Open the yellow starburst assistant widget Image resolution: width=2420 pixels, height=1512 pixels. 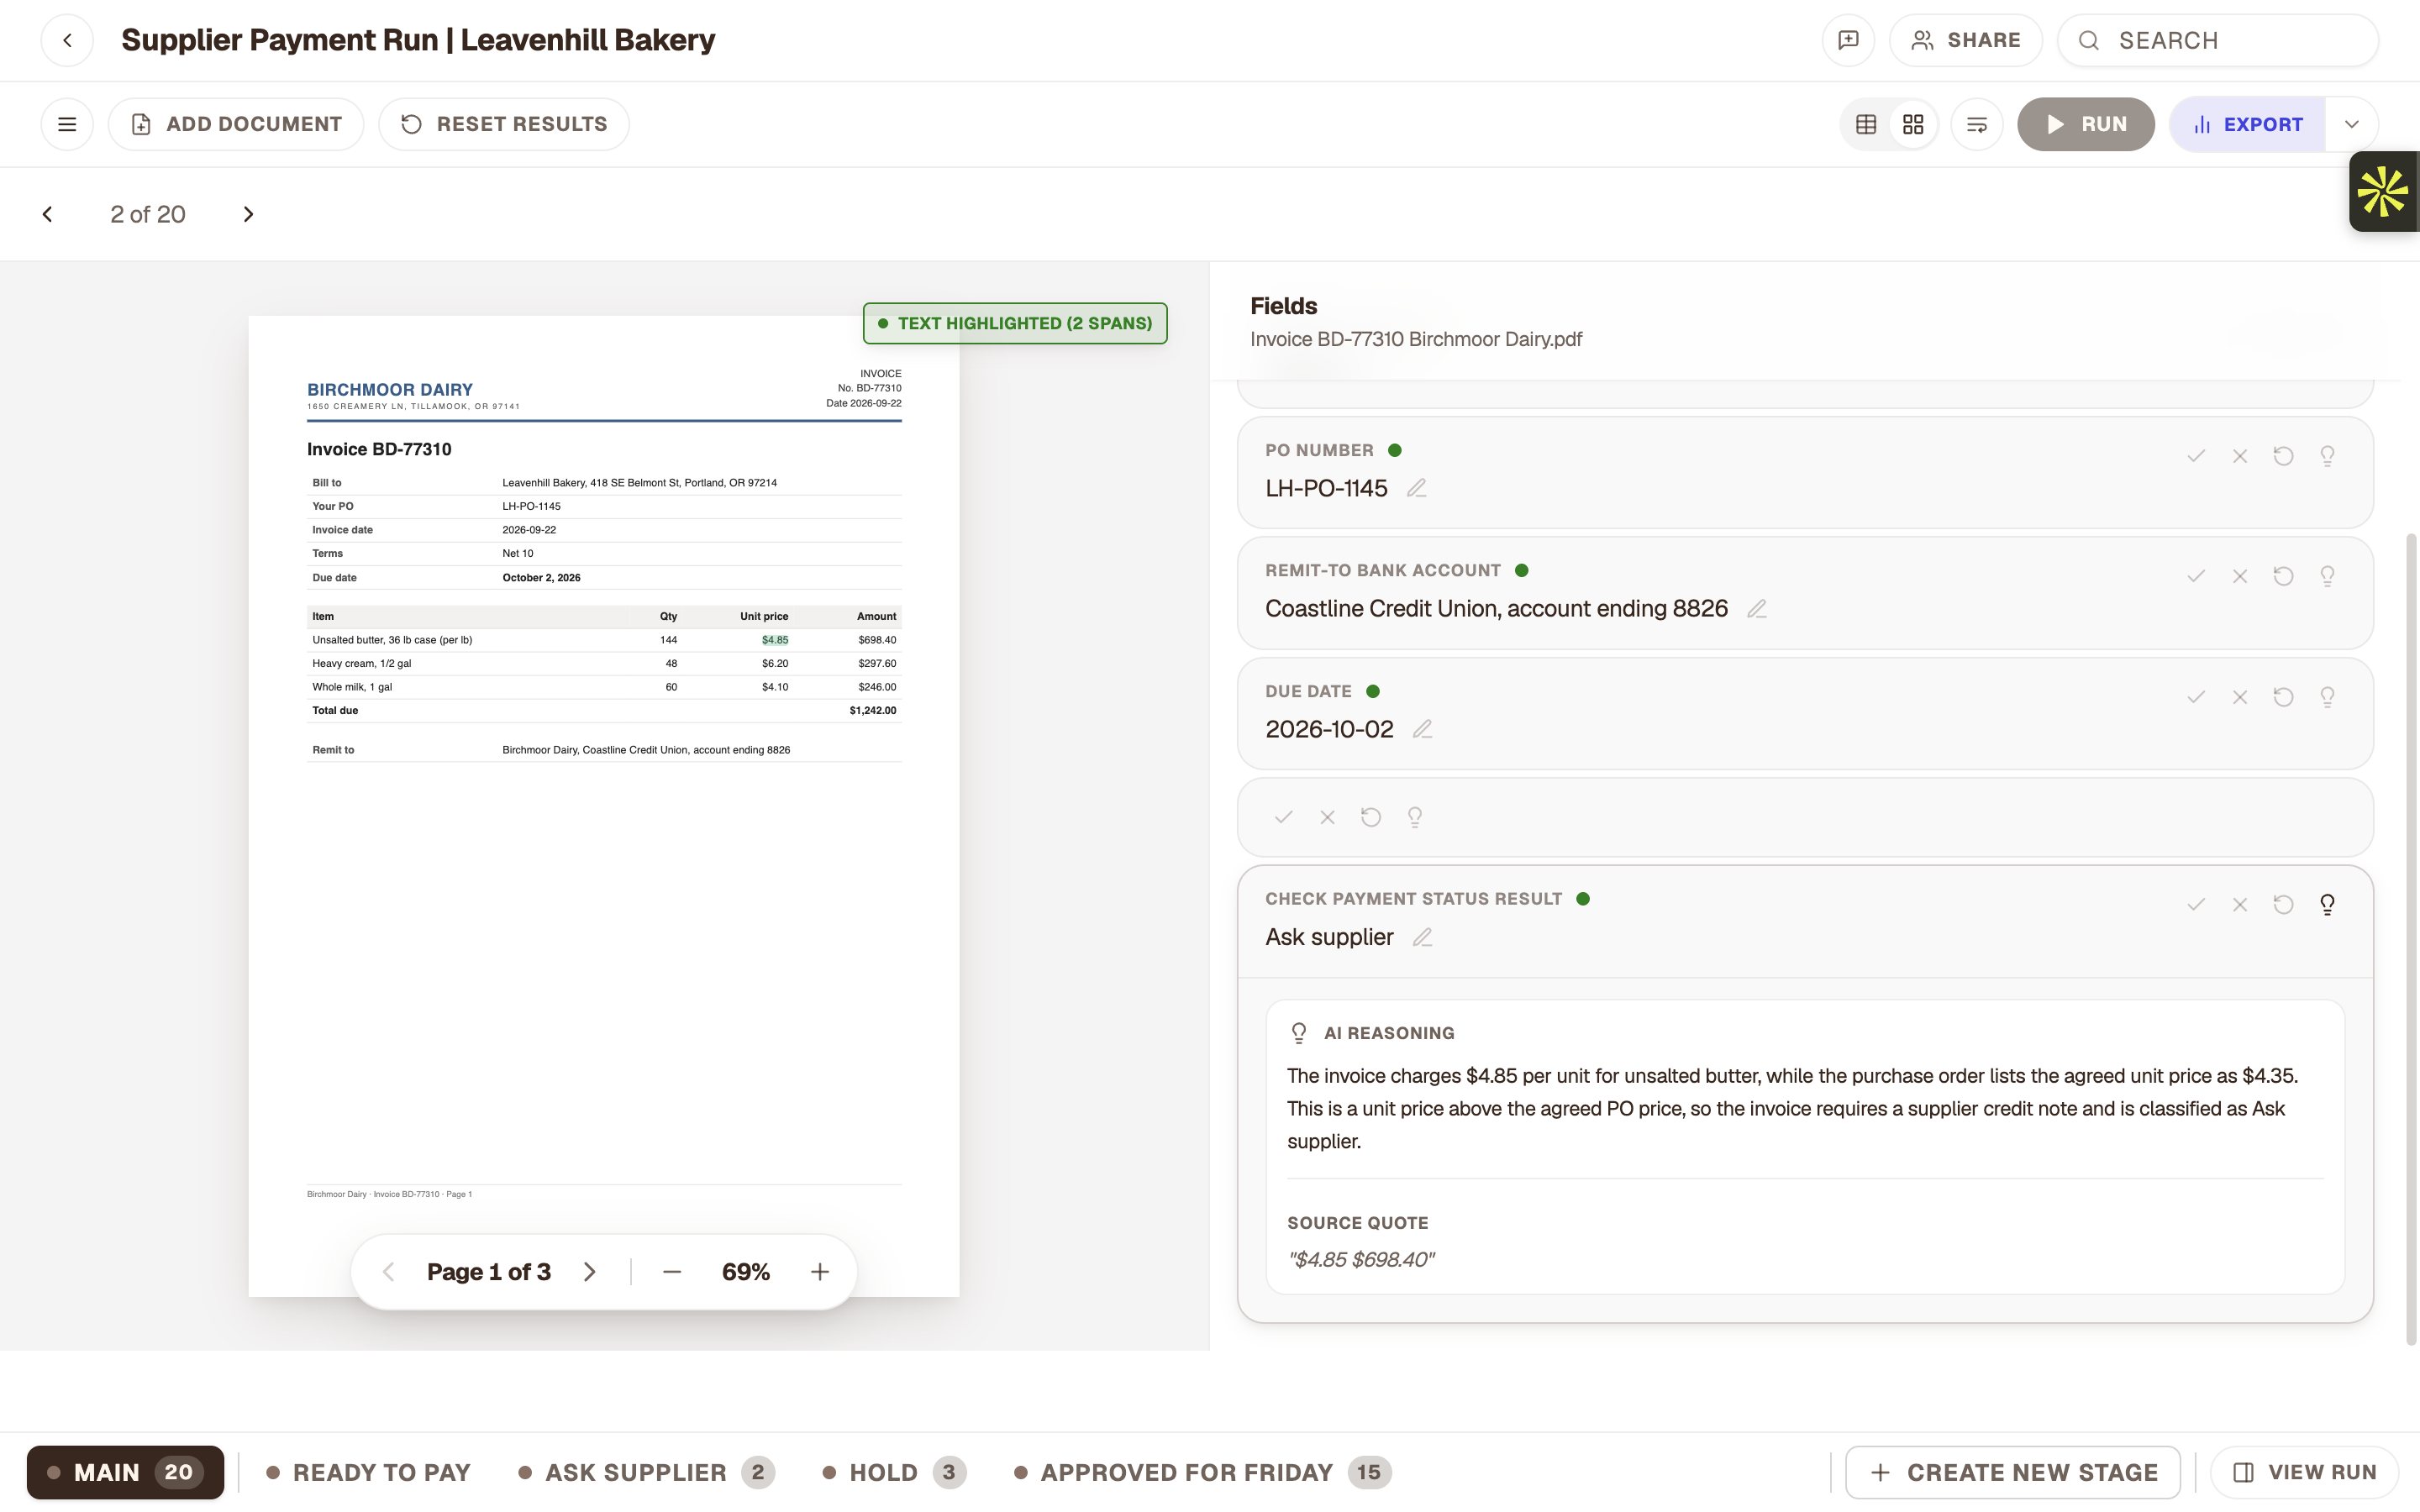click(x=2384, y=191)
